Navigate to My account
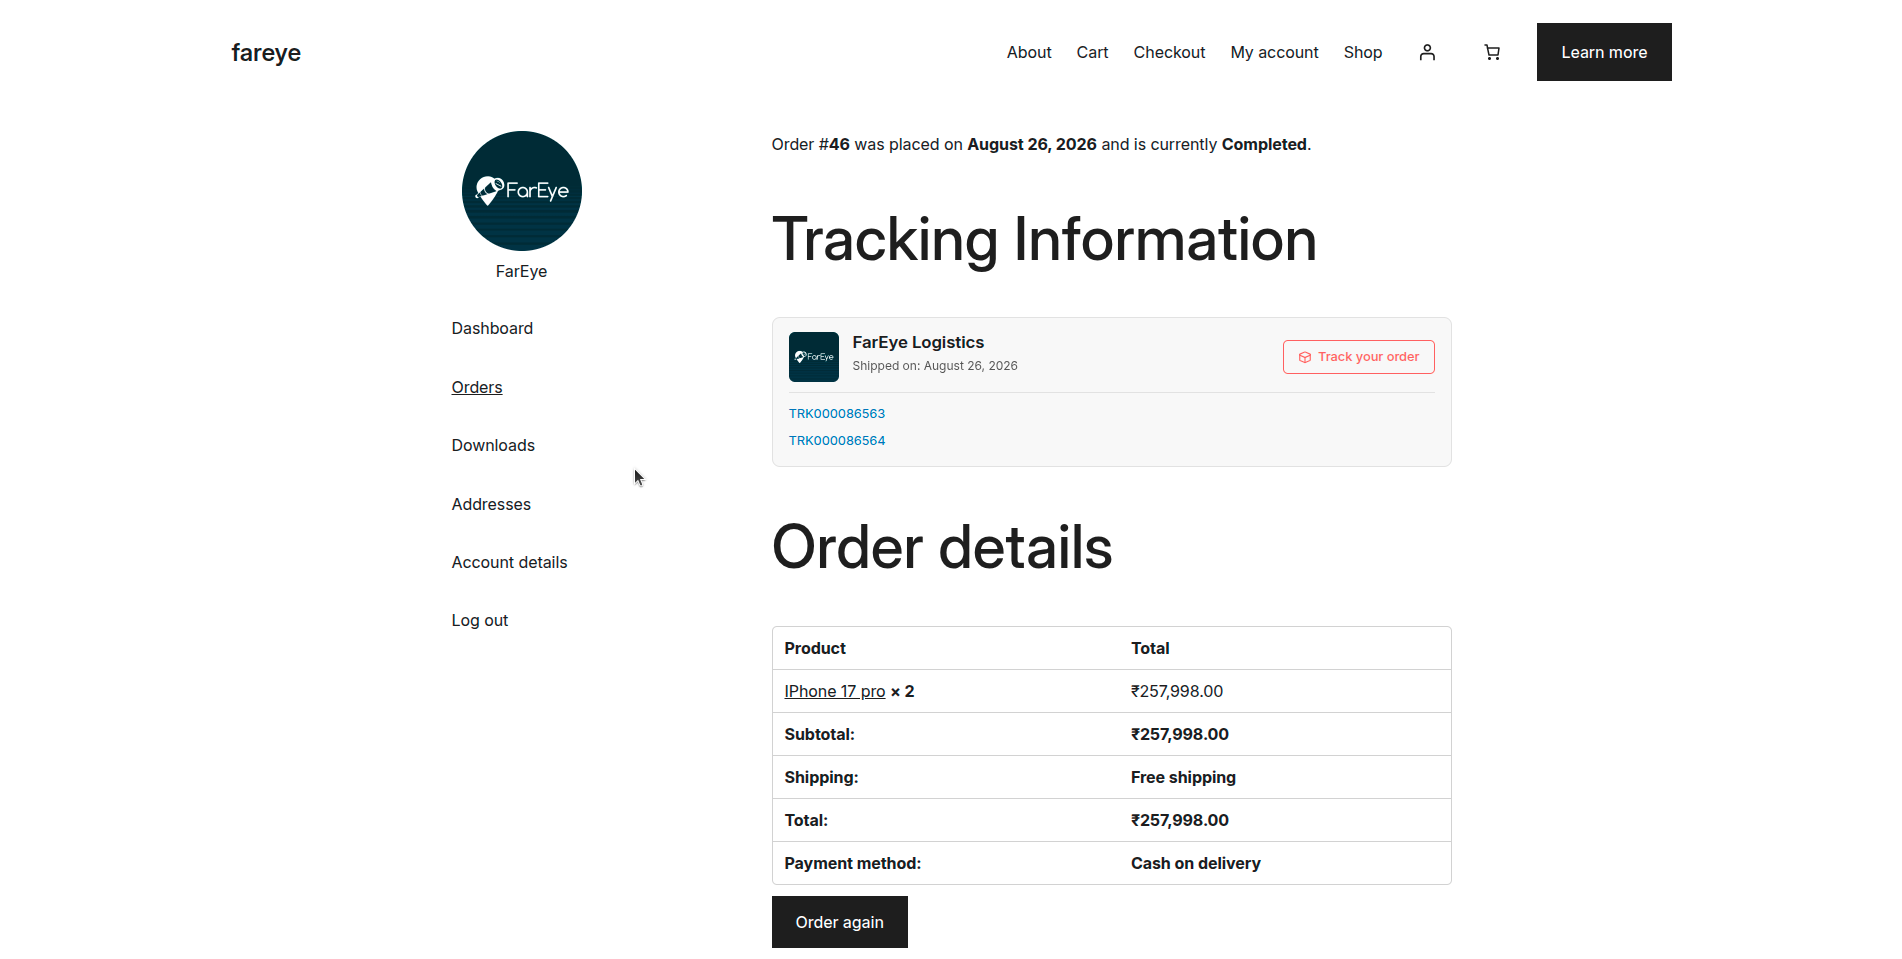The width and height of the screenshot is (1902, 959). pyautogui.click(x=1274, y=52)
